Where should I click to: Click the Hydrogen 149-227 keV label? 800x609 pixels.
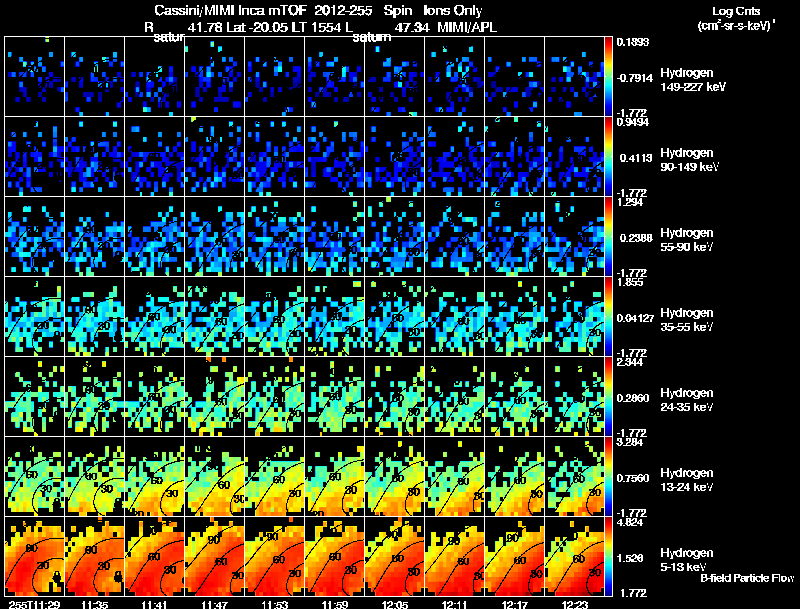(x=693, y=80)
